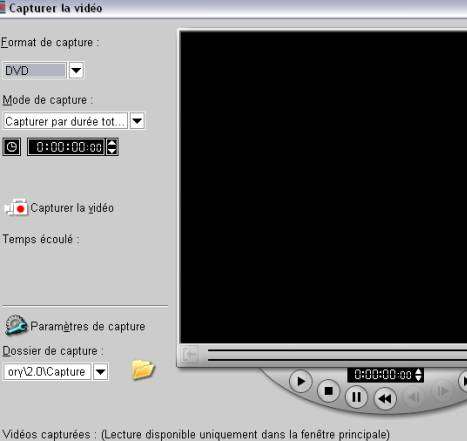Click the Paramètres de capture text link
This screenshot has width=467, height=441.
pyautogui.click(x=88, y=326)
